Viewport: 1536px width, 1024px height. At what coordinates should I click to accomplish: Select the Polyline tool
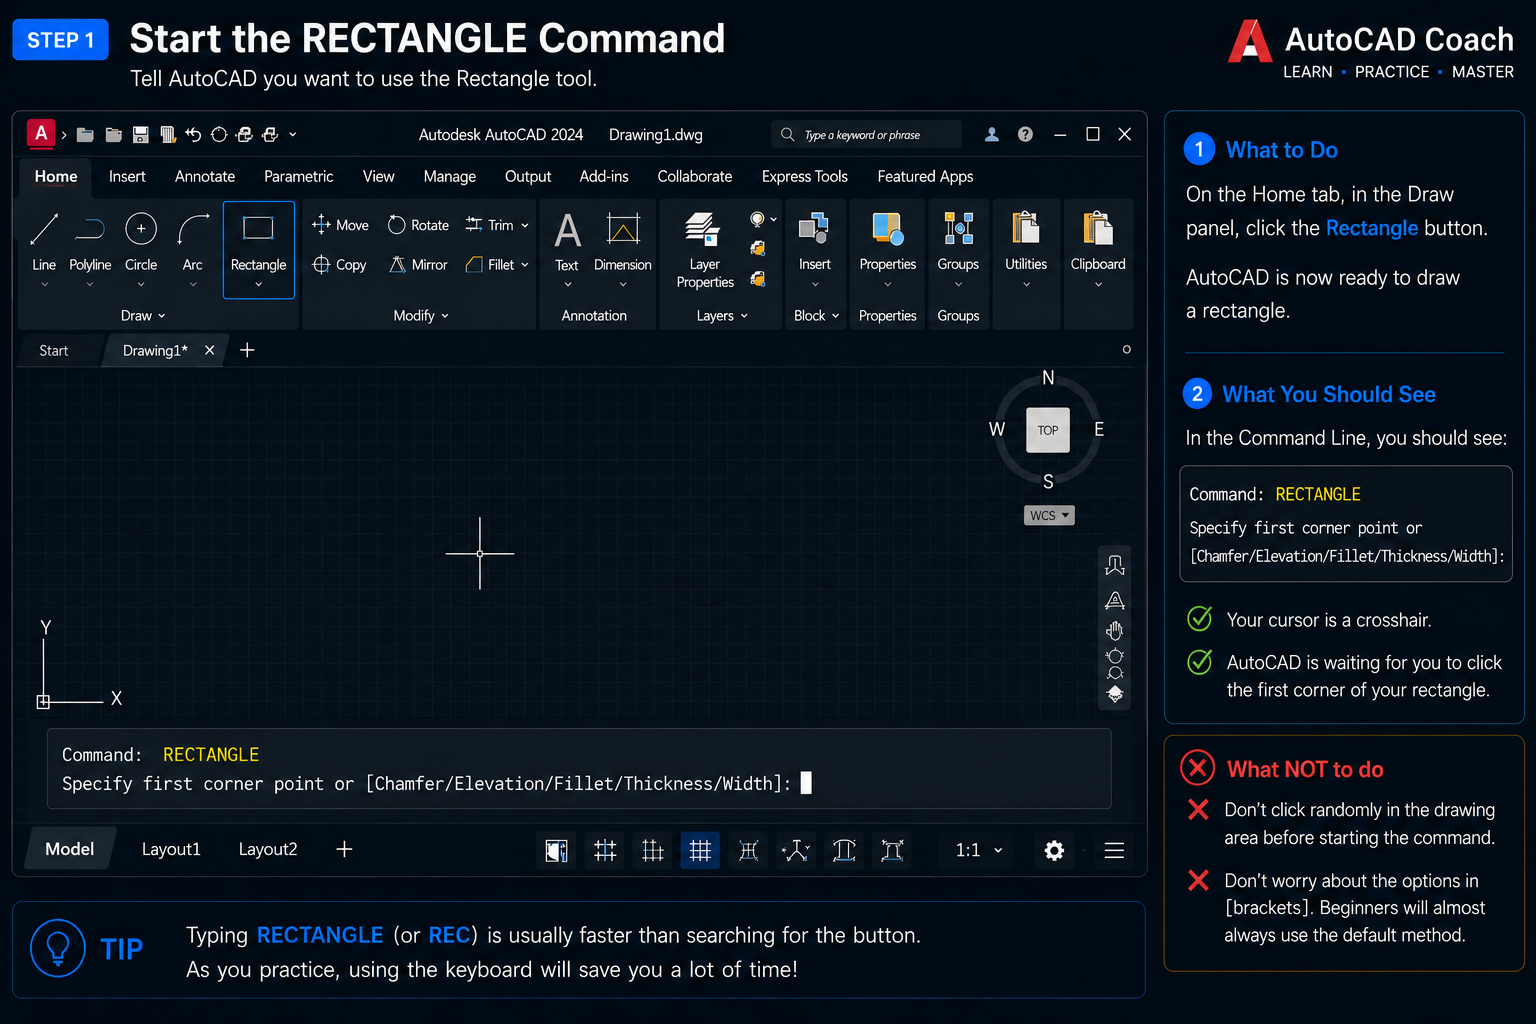point(90,242)
